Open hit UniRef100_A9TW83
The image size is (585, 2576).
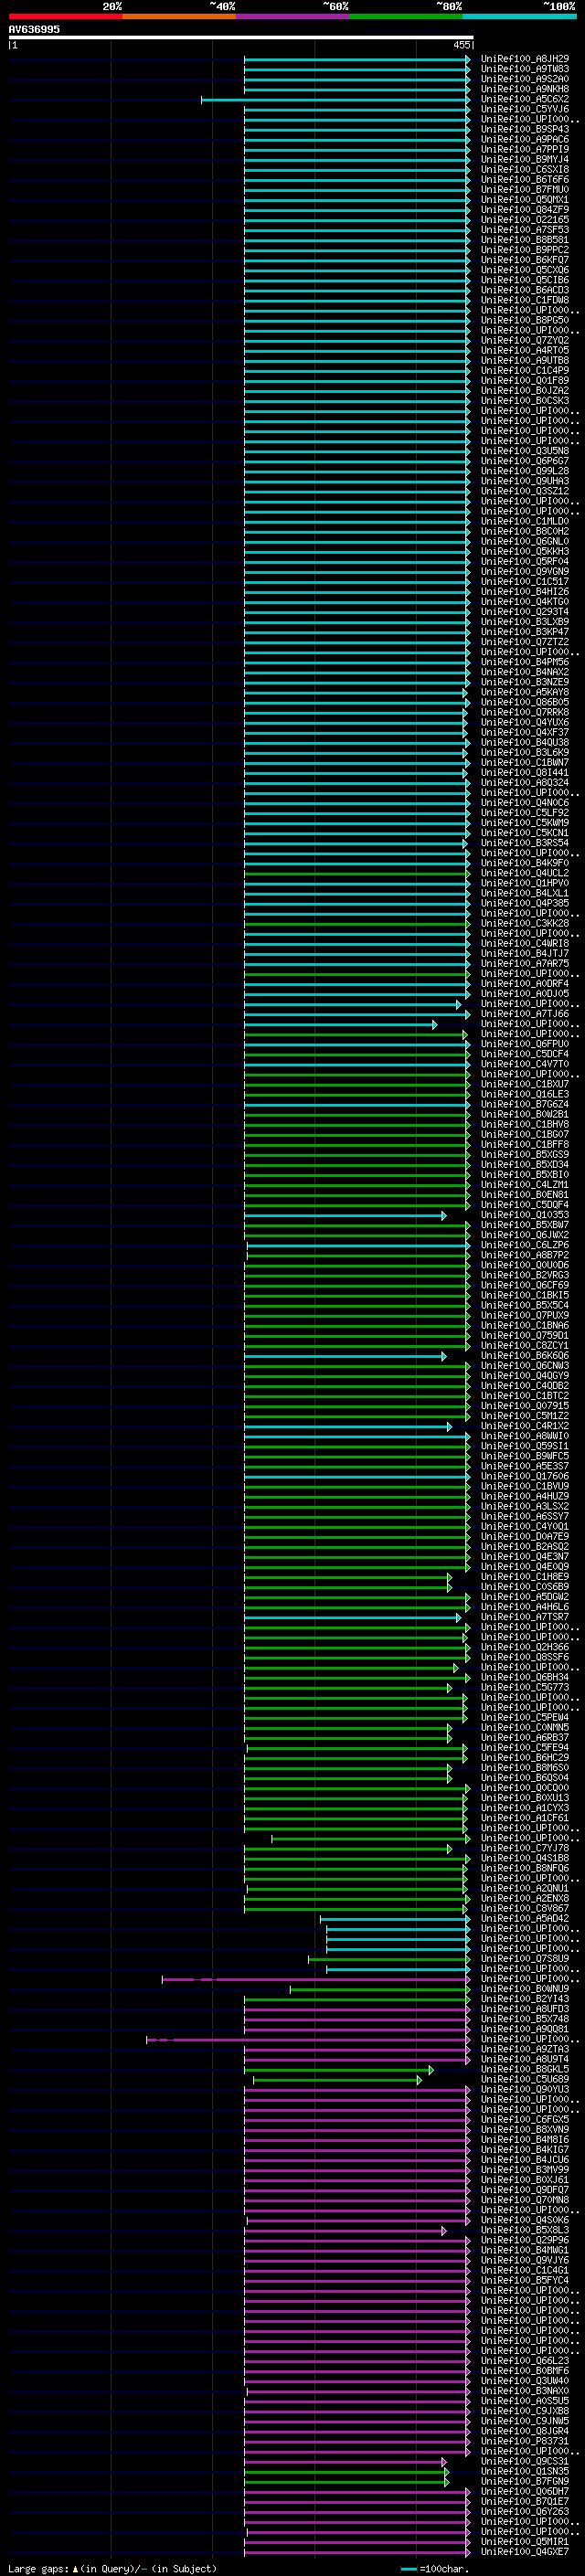point(524,69)
